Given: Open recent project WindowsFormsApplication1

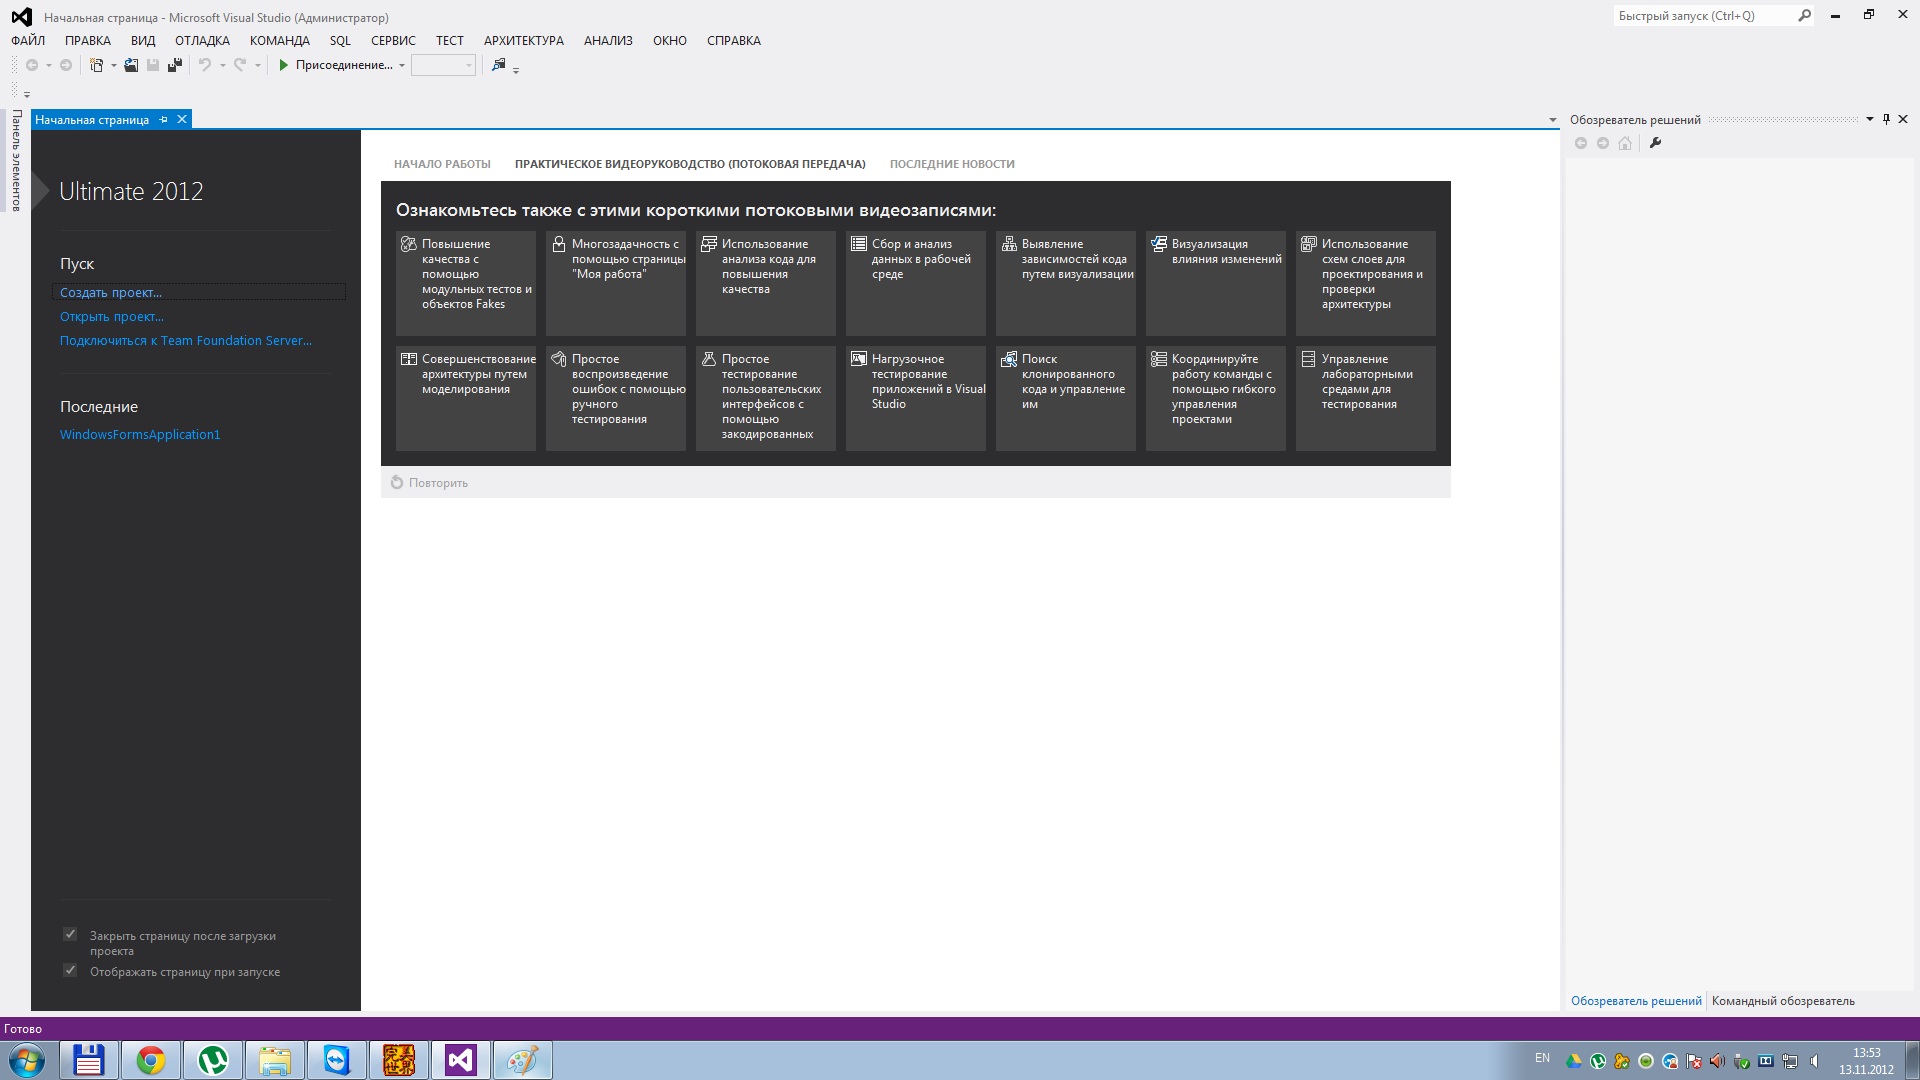Looking at the screenshot, I should click(140, 435).
